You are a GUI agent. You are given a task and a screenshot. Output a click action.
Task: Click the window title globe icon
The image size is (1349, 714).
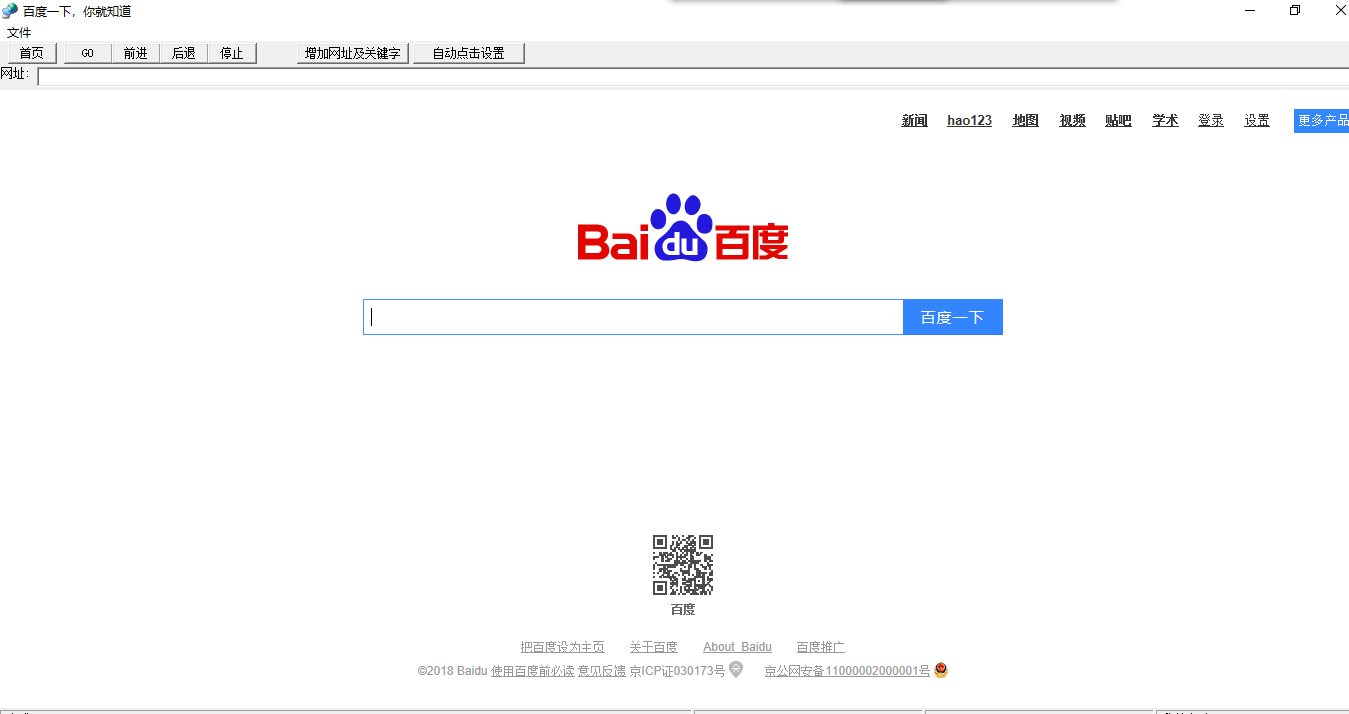10,11
